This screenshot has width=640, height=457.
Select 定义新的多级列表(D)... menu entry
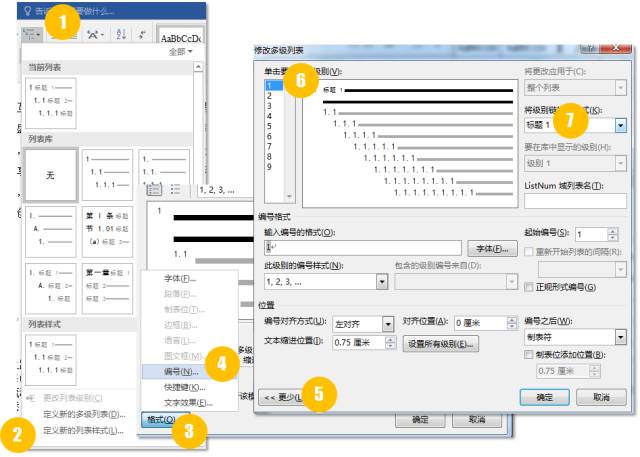(84, 414)
